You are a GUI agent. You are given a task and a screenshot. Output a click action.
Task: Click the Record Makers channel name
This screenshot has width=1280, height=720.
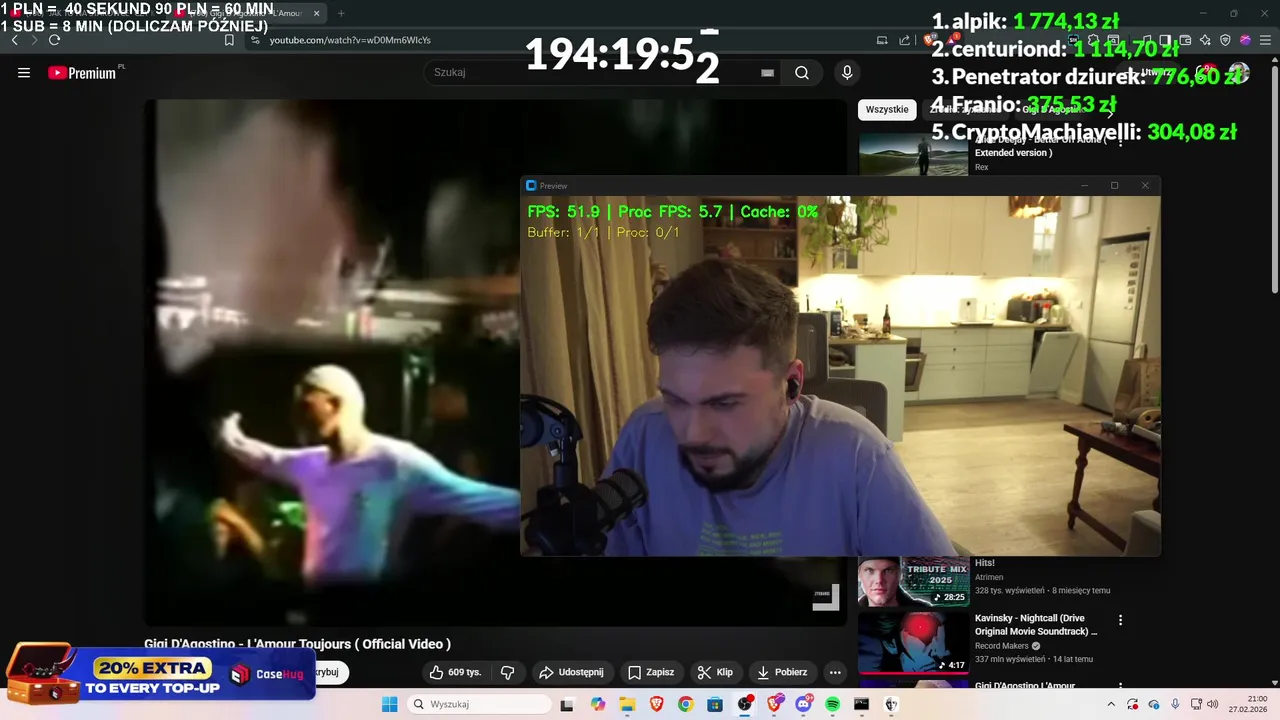[1002, 646]
